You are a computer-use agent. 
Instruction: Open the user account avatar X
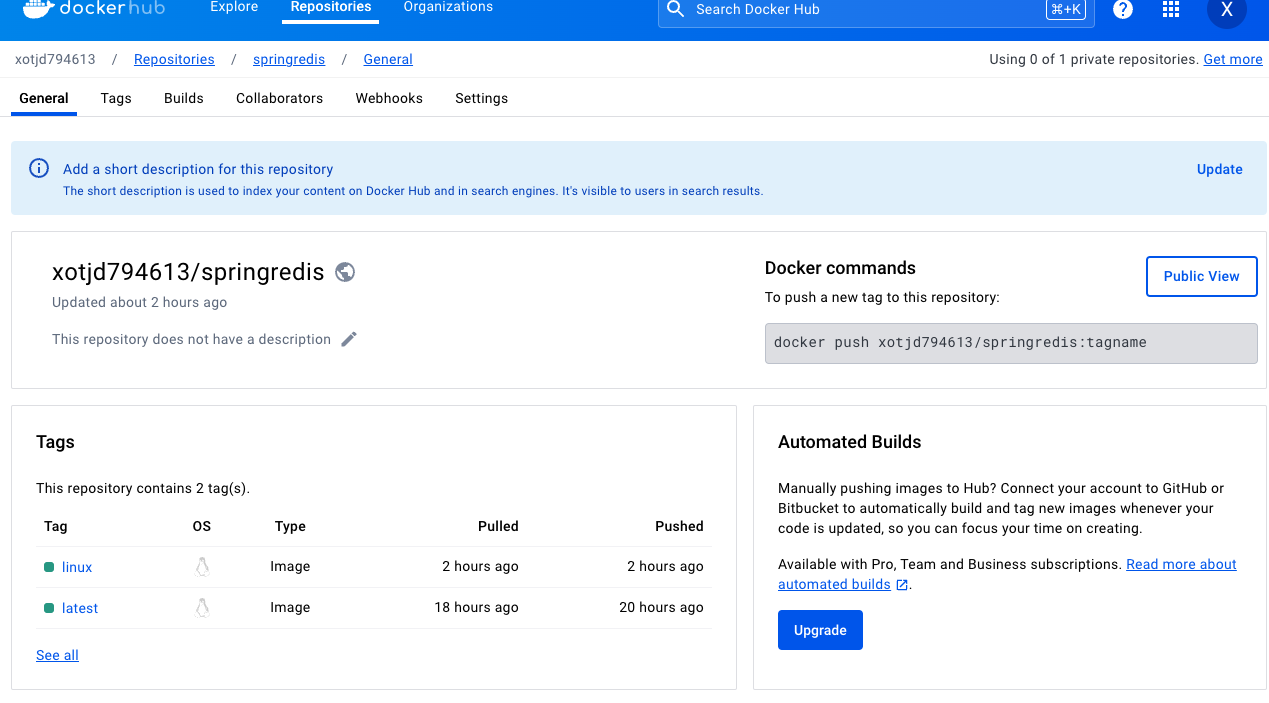[1226, 9]
